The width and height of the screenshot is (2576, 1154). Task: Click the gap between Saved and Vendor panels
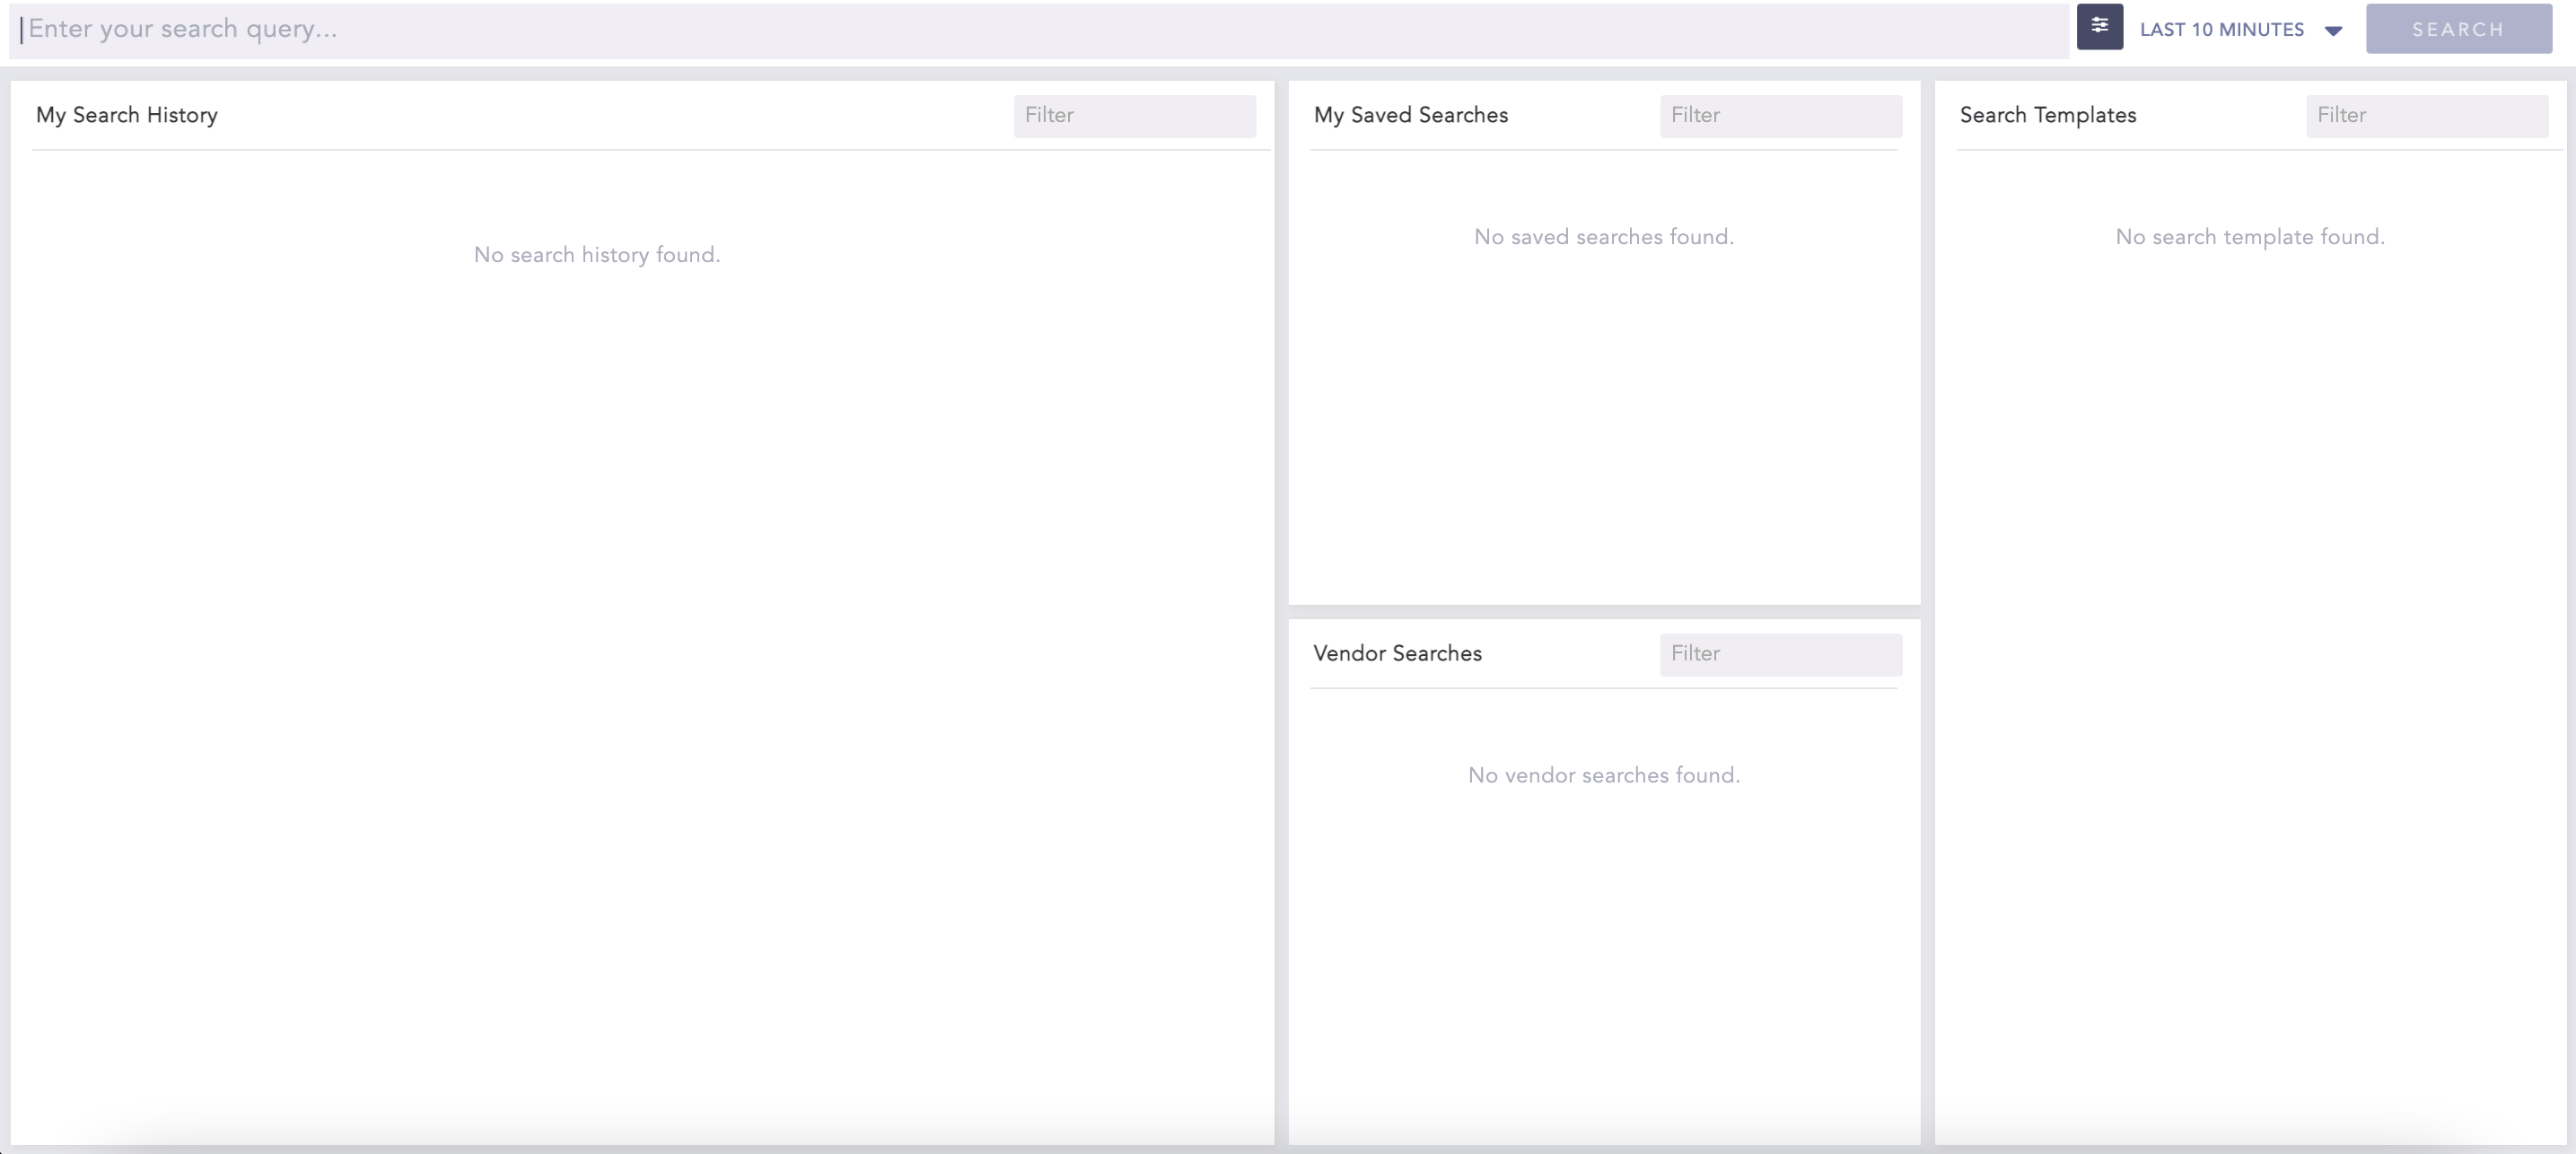[1603, 612]
